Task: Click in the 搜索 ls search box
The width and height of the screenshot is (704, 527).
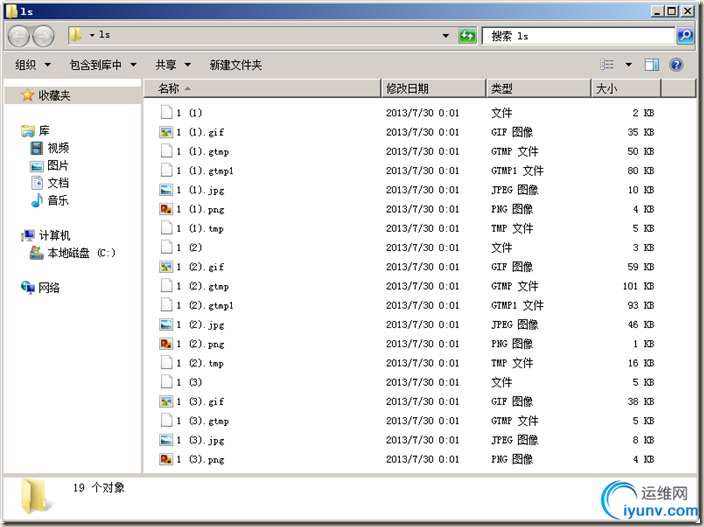Action: (578, 36)
